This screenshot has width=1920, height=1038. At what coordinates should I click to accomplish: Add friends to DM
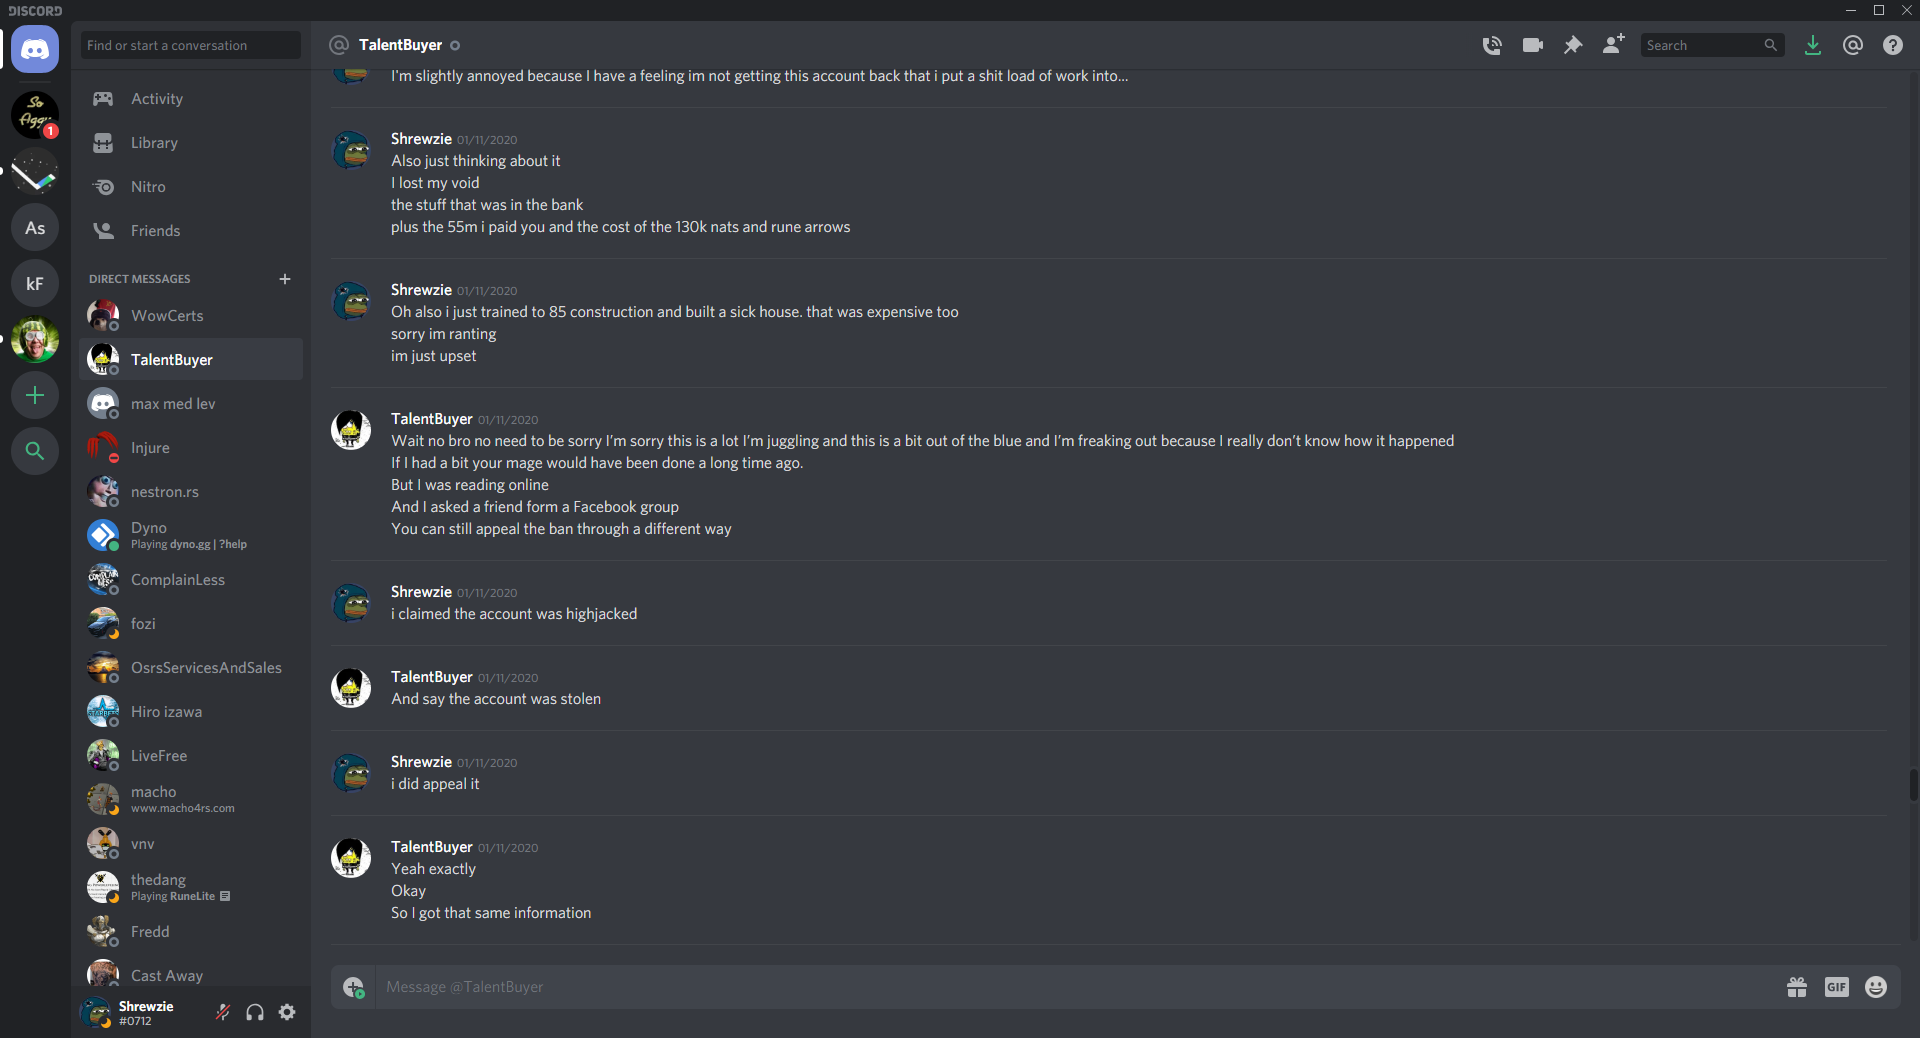1613,44
